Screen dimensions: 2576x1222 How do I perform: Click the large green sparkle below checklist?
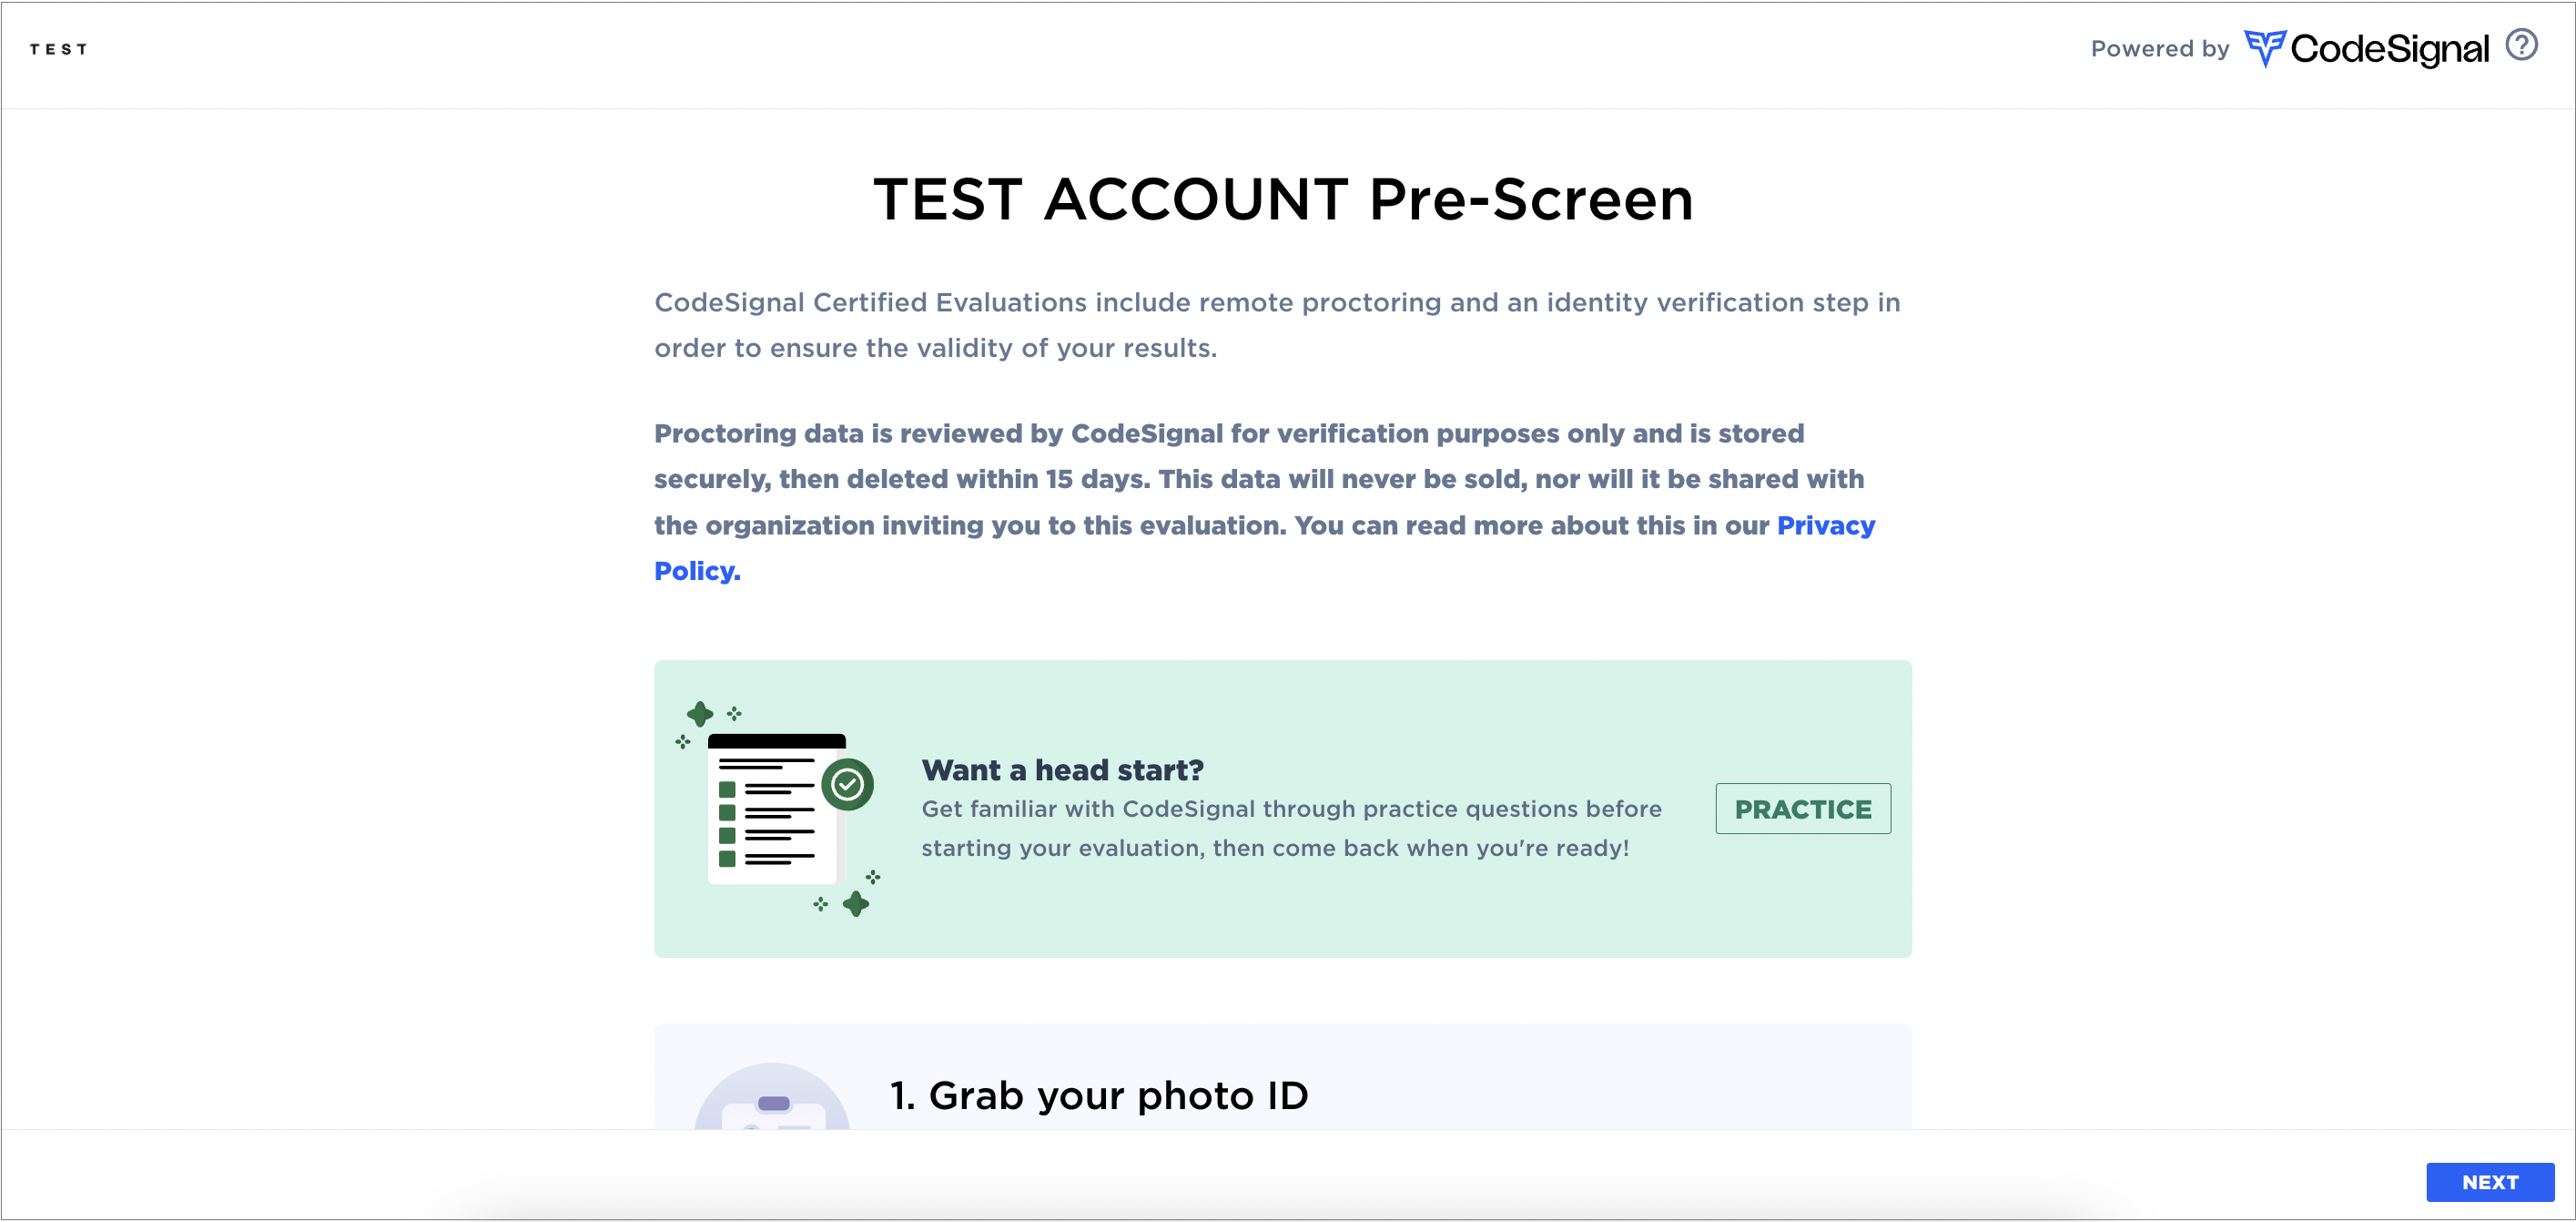856,904
